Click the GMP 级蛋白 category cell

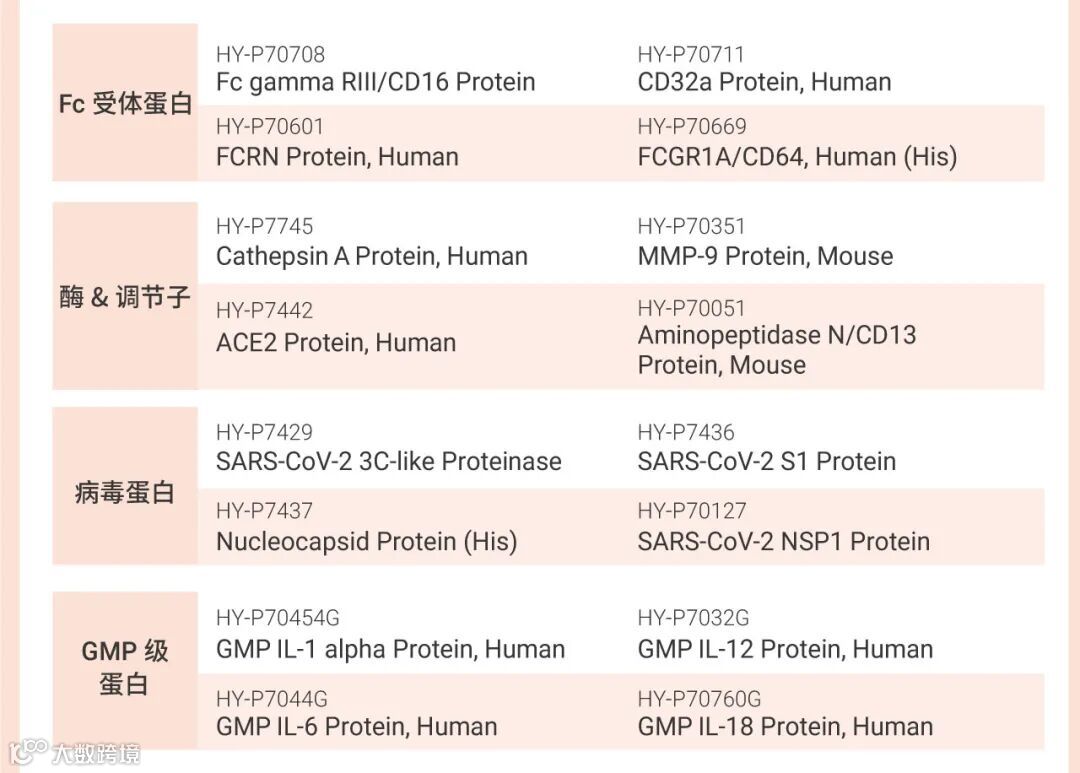(125, 668)
